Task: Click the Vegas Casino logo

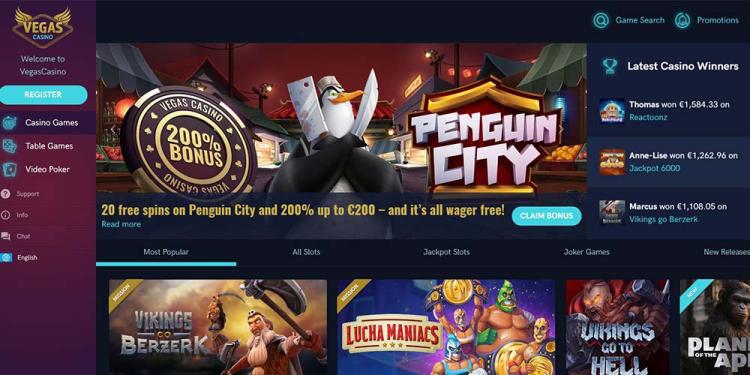Action: coord(43,27)
